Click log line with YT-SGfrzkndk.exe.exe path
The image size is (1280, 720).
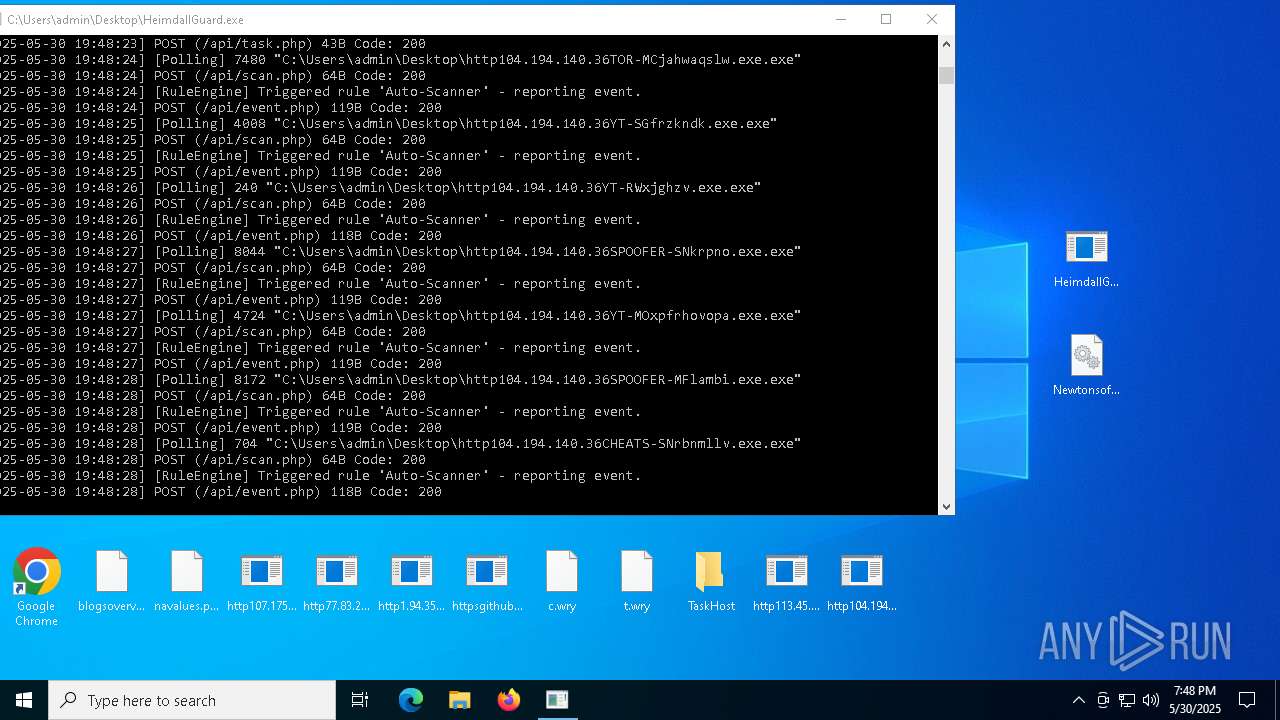389,124
